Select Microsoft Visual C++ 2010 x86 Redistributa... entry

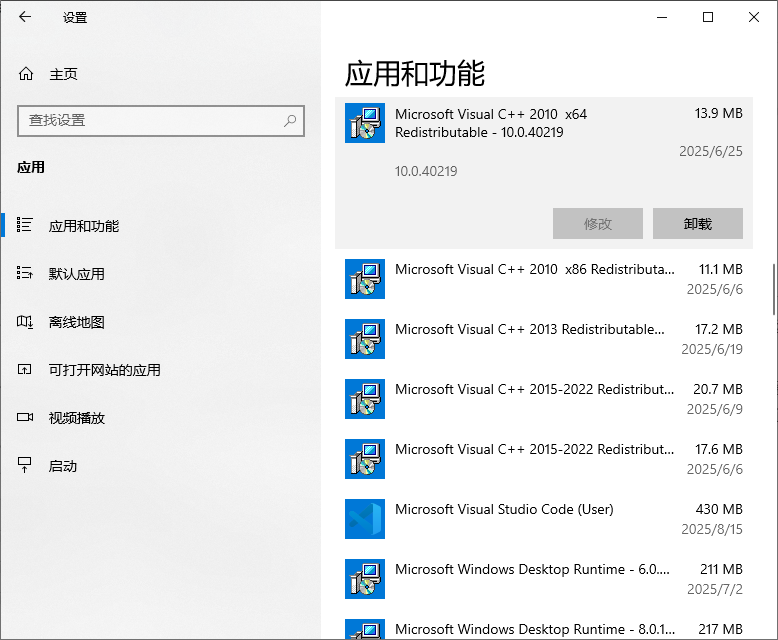pyautogui.click(x=544, y=279)
